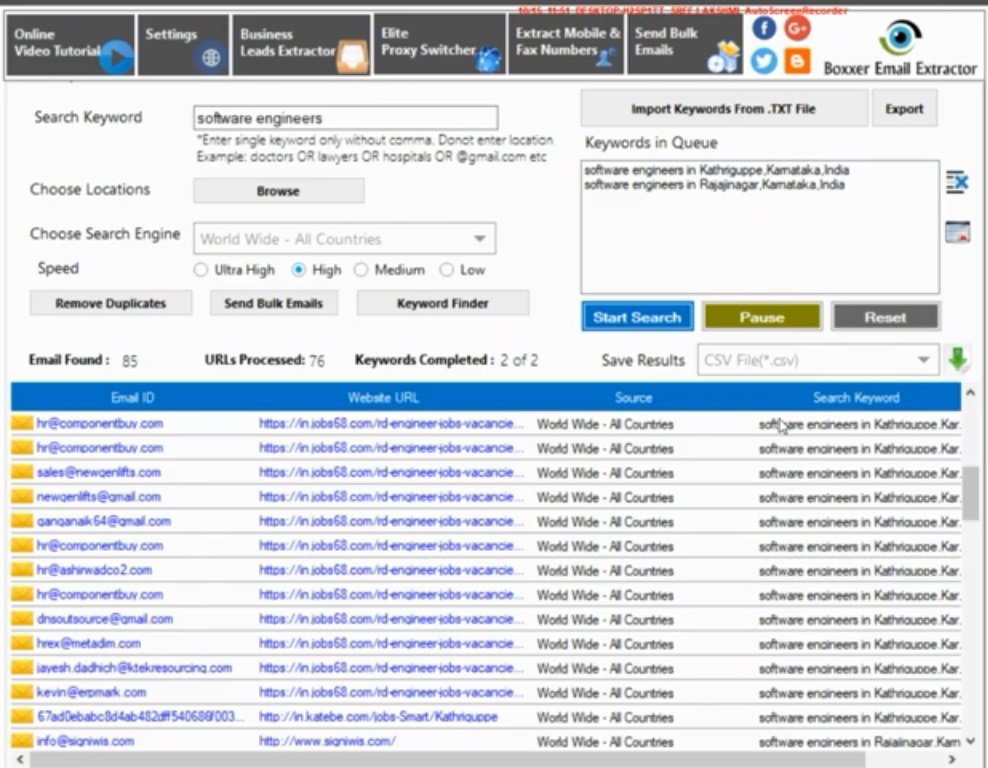Select queue entry software engineers in Rajajinagar
This screenshot has height=768, width=988.
715,185
